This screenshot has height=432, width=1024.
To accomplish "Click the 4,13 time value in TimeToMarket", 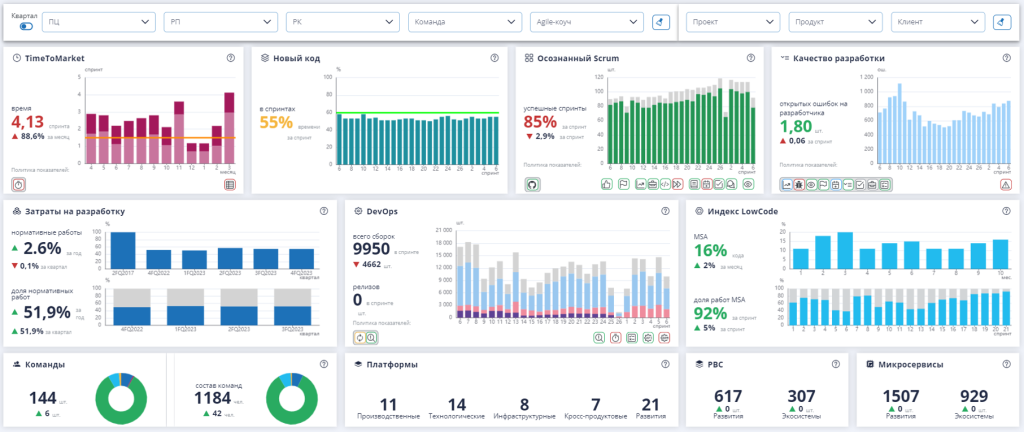I will 28,122.
